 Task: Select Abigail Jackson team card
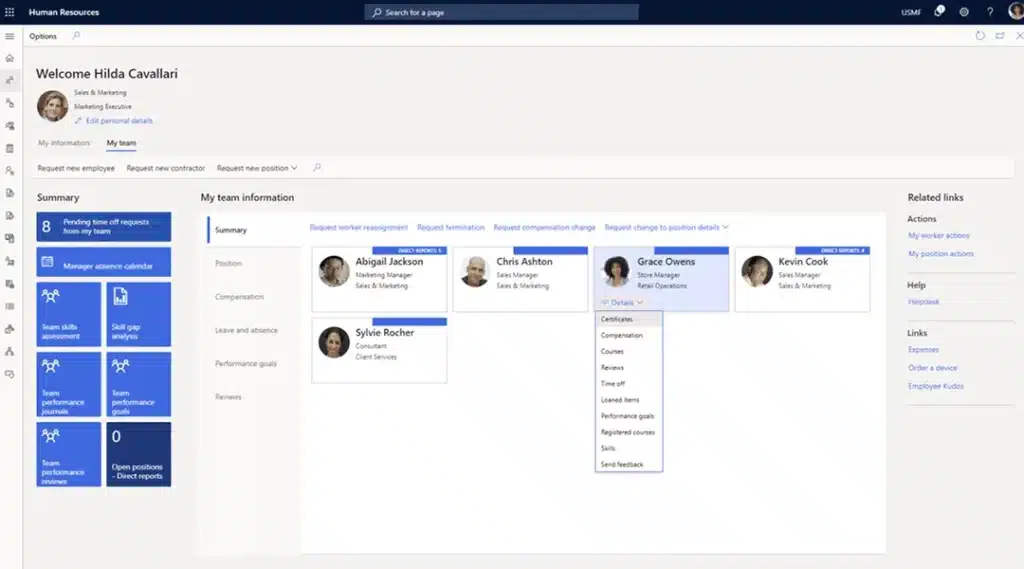point(379,279)
